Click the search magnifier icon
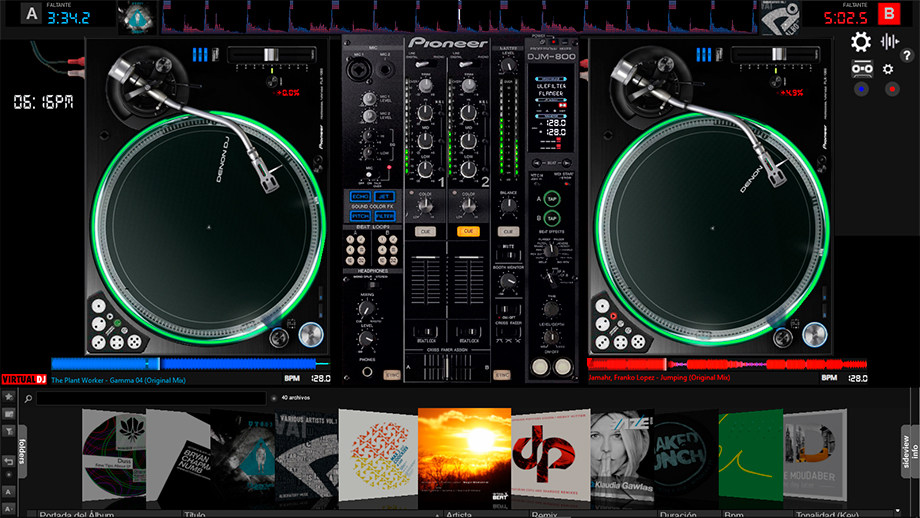This screenshot has height=518, width=920. (28, 398)
